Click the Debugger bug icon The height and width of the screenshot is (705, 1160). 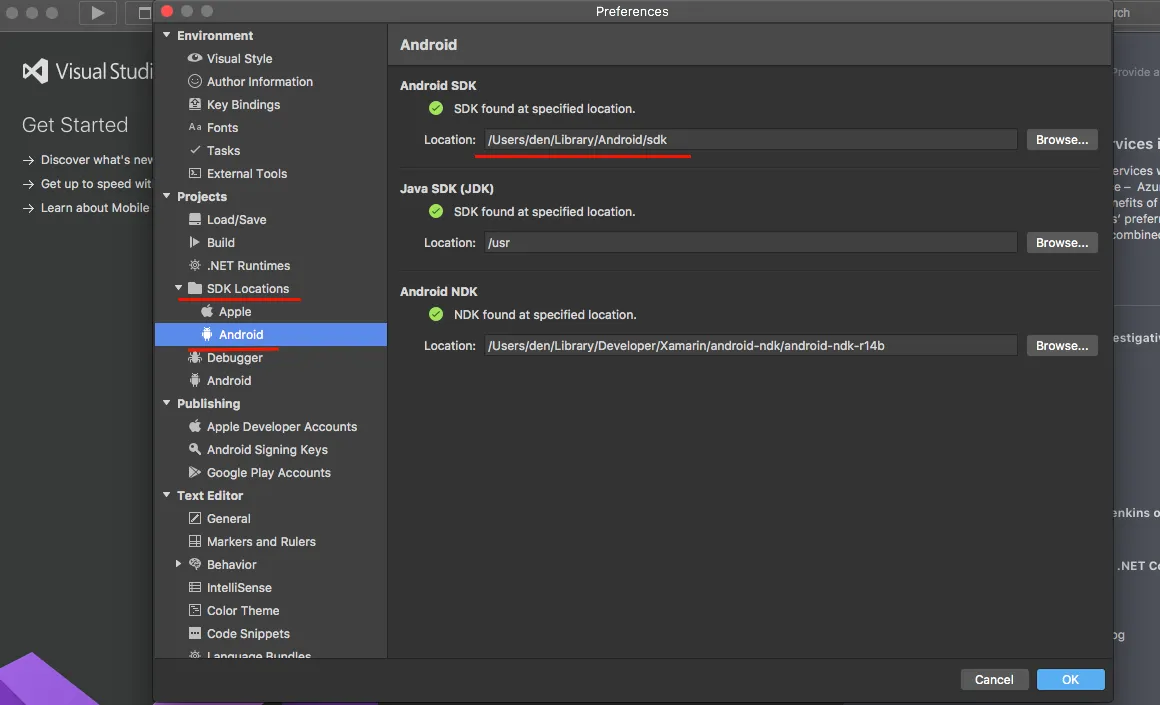click(x=195, y=358)
